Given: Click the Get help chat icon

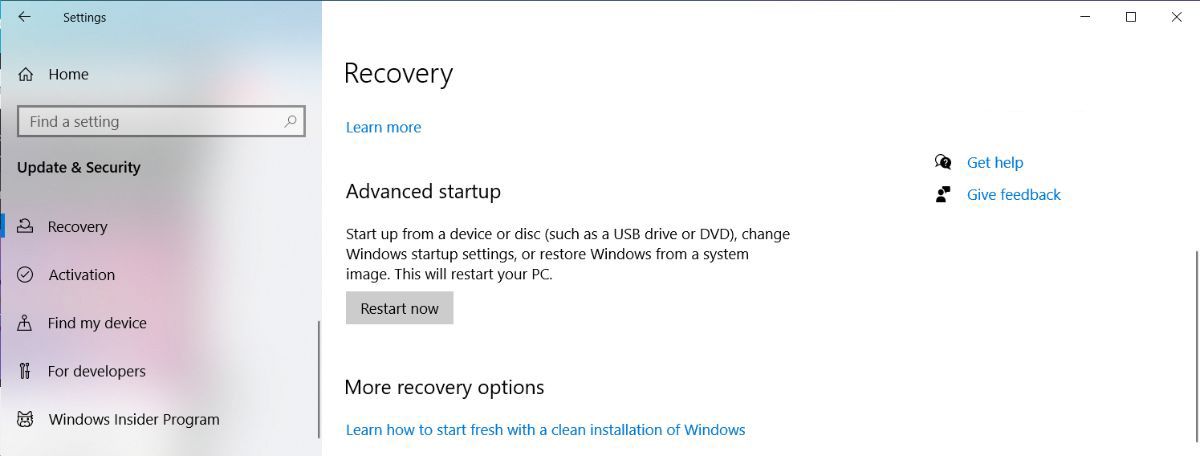Looking at the screenshot, I should point(942,162).
